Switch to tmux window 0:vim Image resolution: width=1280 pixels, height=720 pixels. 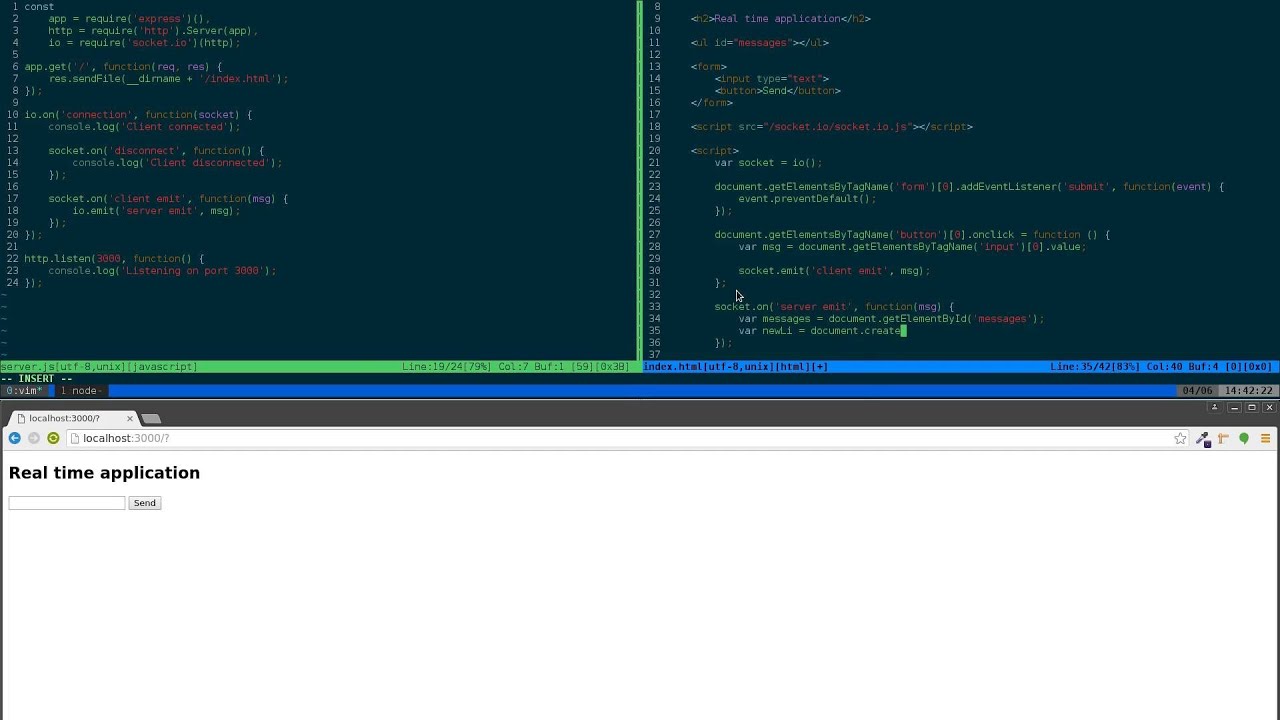point(23,390)
